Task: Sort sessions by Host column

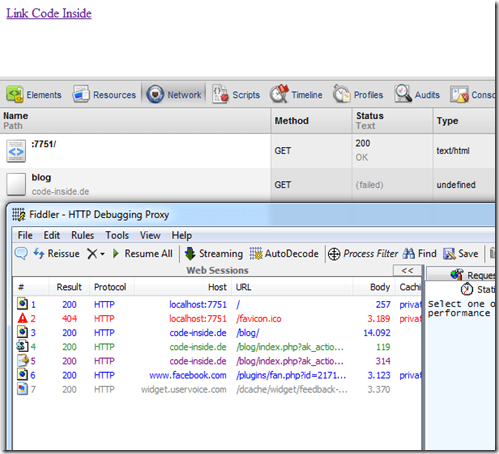Action: (x=183, y=287)
